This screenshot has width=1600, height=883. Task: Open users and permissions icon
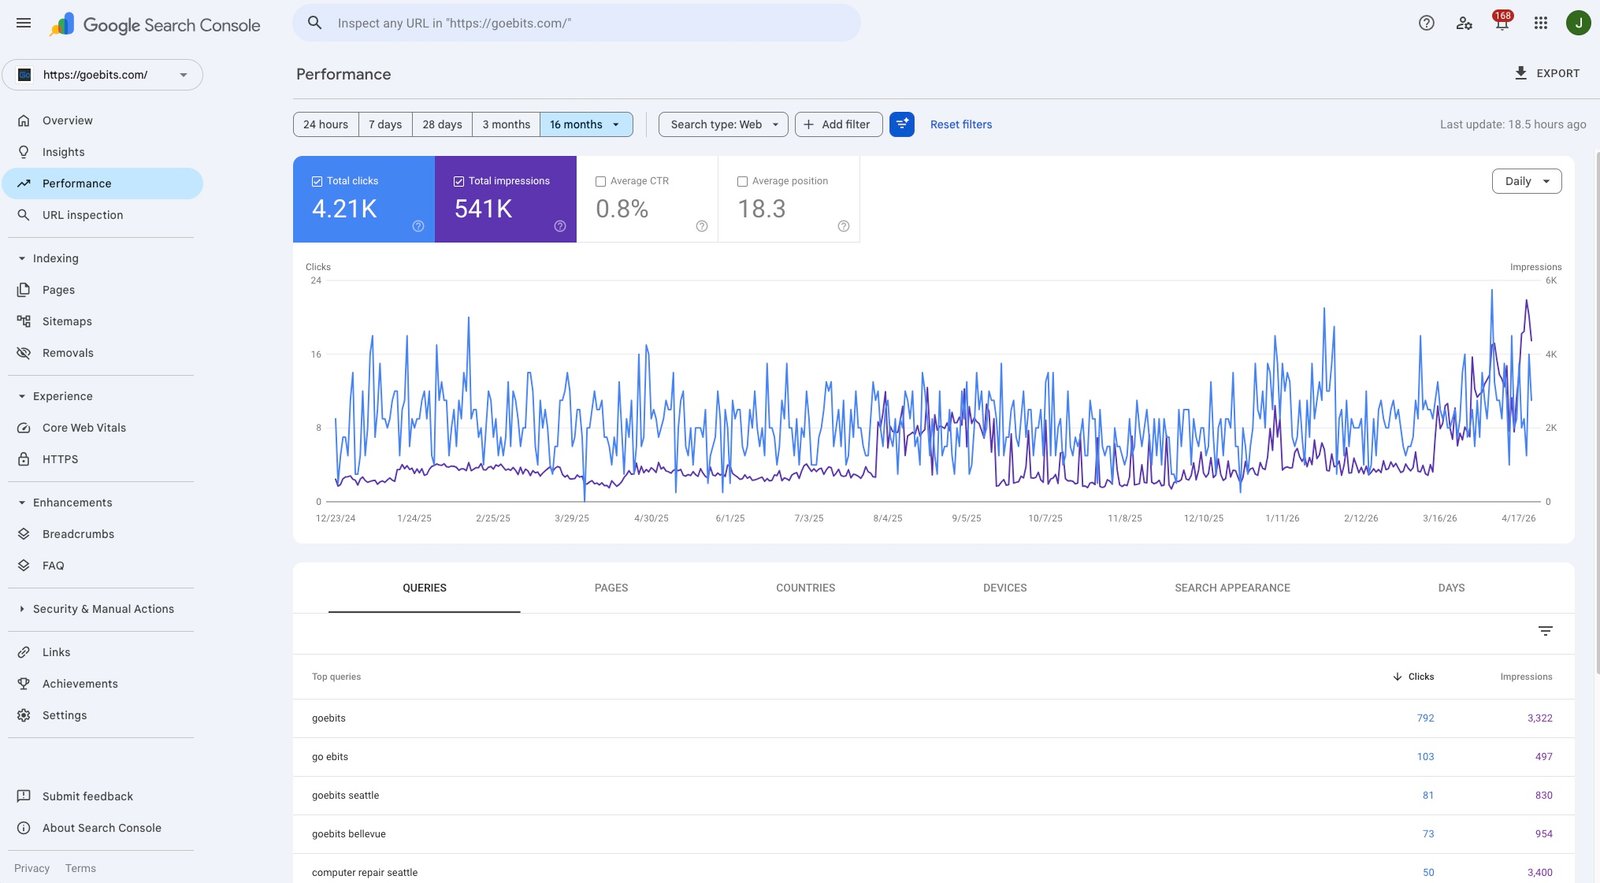[x=1464, y=23]
